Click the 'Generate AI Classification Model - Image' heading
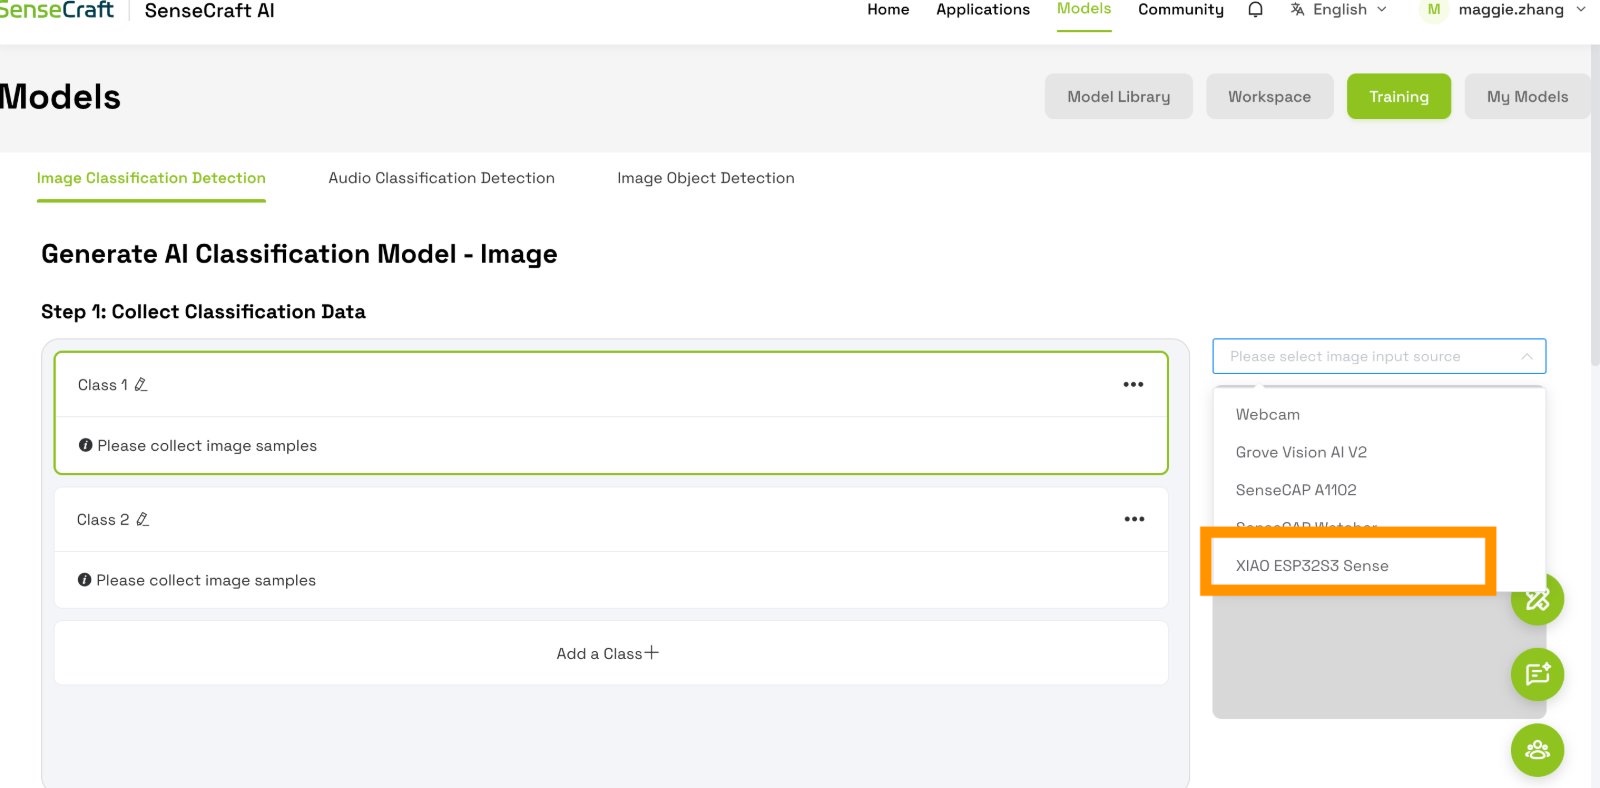Image resolution: width=1600 pixels, height=788 pixels. pyautogui.click(x=299, y=254)
